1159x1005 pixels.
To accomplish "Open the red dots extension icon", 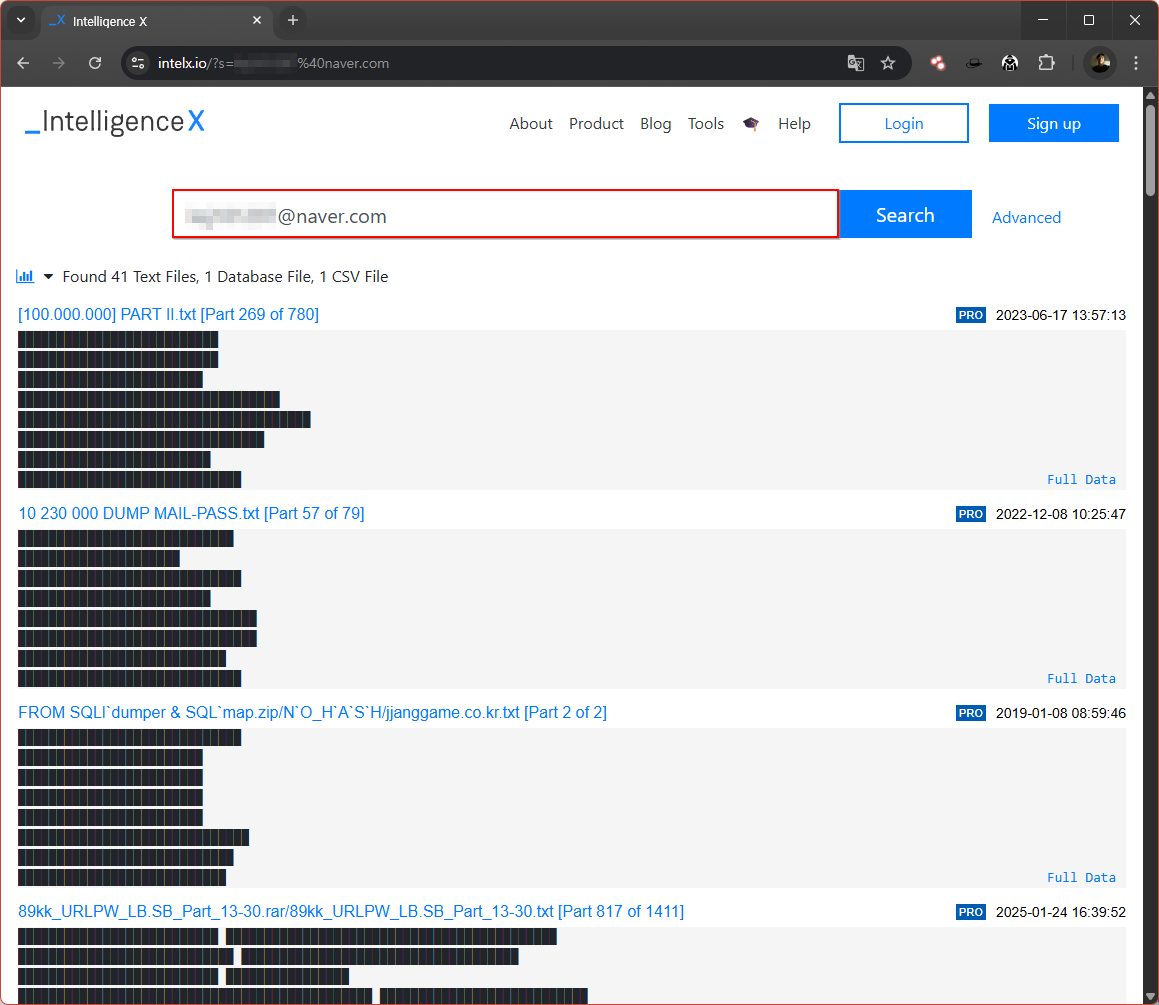I will point(937,64).
